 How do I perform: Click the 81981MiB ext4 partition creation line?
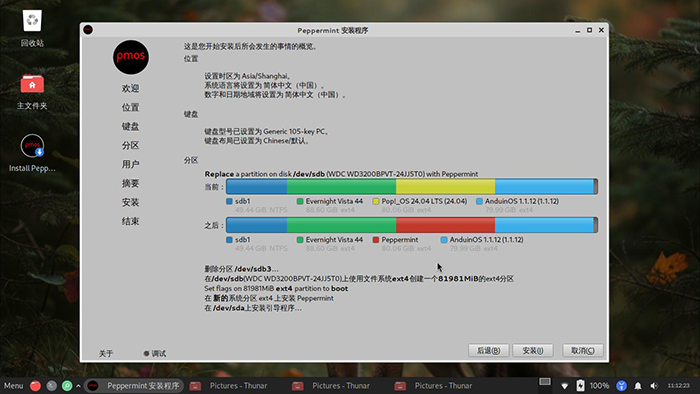click(359, 279)
